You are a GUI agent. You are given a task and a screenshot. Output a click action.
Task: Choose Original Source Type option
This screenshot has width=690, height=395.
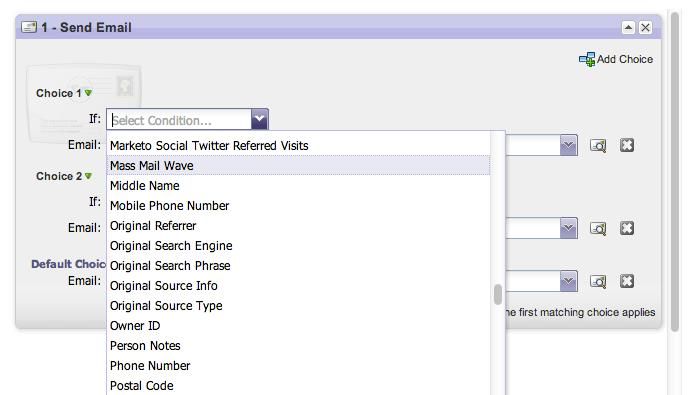pyautogui.click(x=298, y=306)
